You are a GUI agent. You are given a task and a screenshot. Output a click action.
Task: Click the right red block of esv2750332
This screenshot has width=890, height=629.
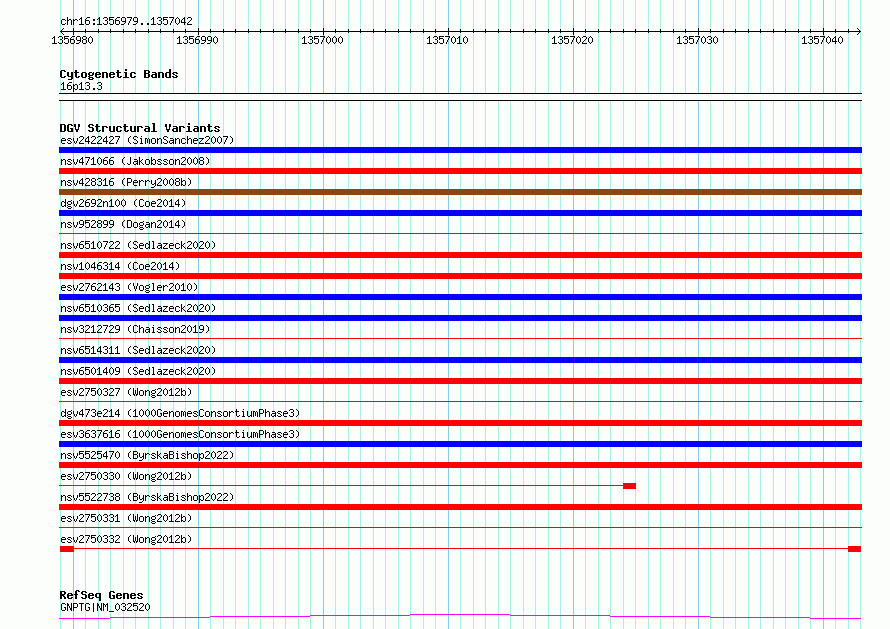tap(855, 549)
